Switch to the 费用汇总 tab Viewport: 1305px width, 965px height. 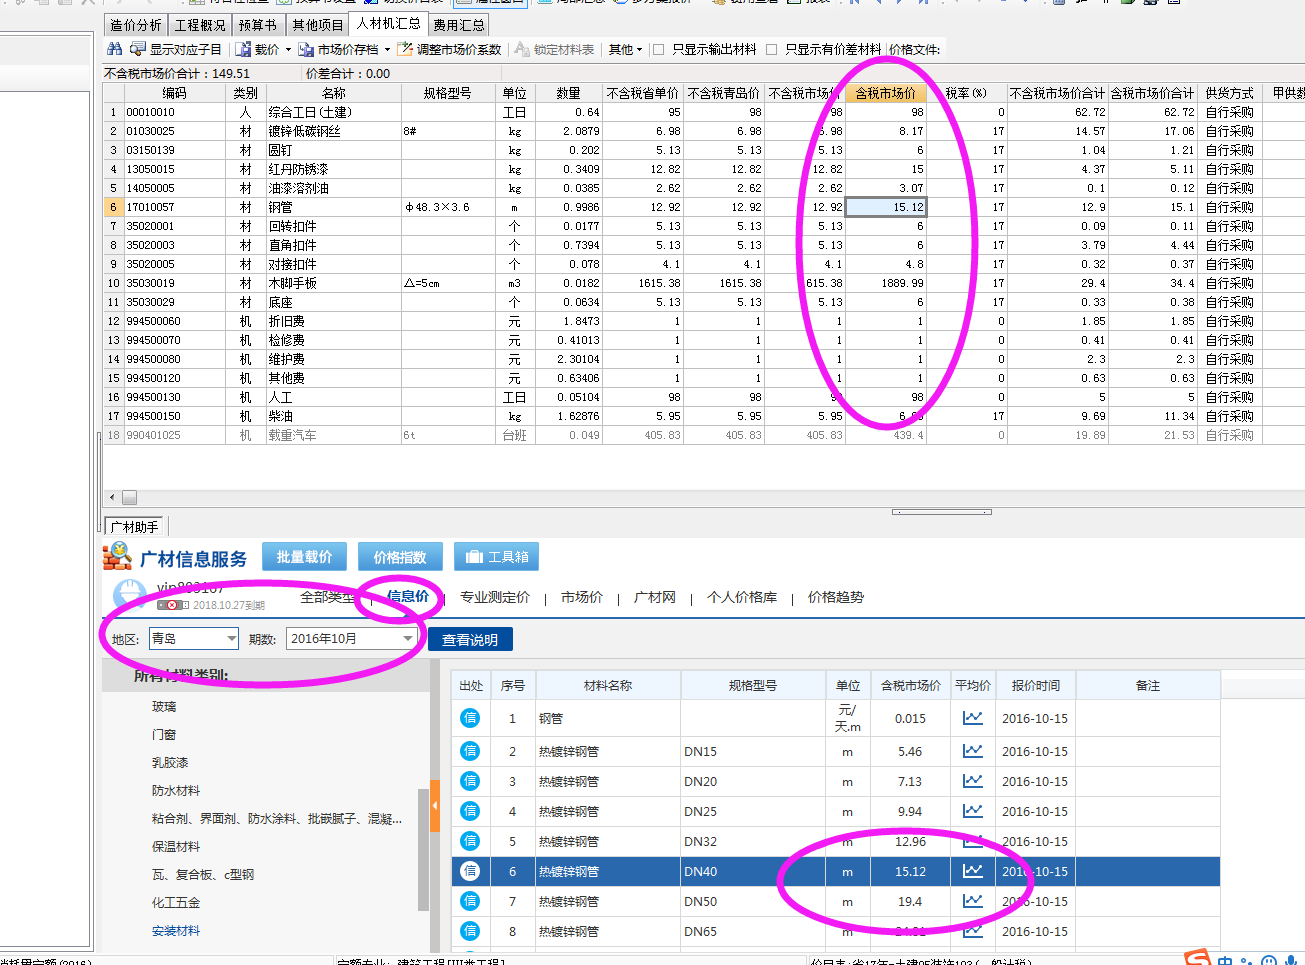[x=458, y=25]
